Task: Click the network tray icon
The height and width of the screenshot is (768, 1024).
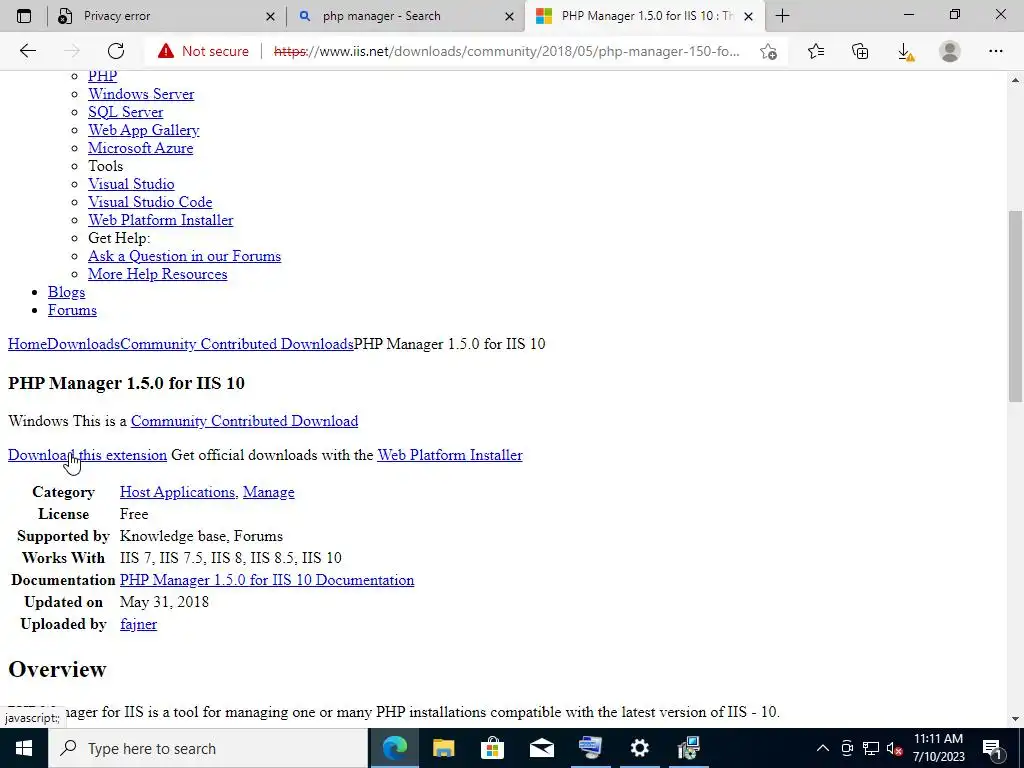Action: coord(871,748)
